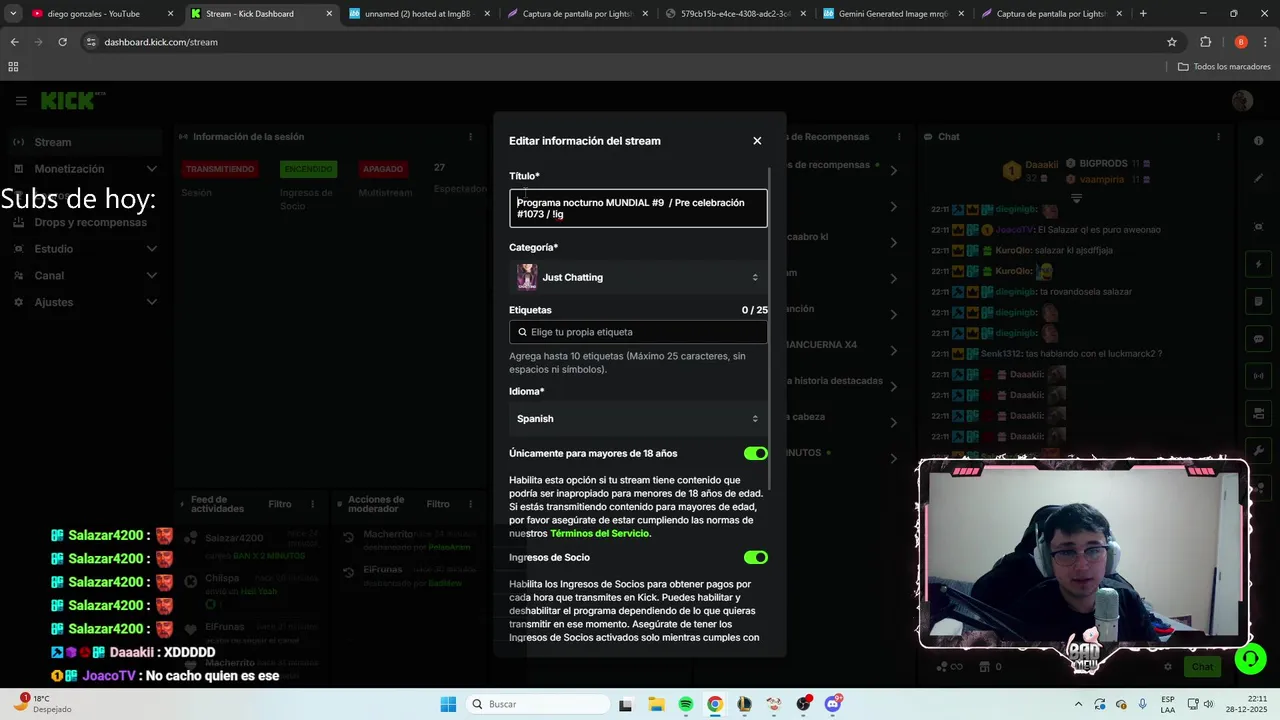Open a new browser tab

tap(1143, 14)
